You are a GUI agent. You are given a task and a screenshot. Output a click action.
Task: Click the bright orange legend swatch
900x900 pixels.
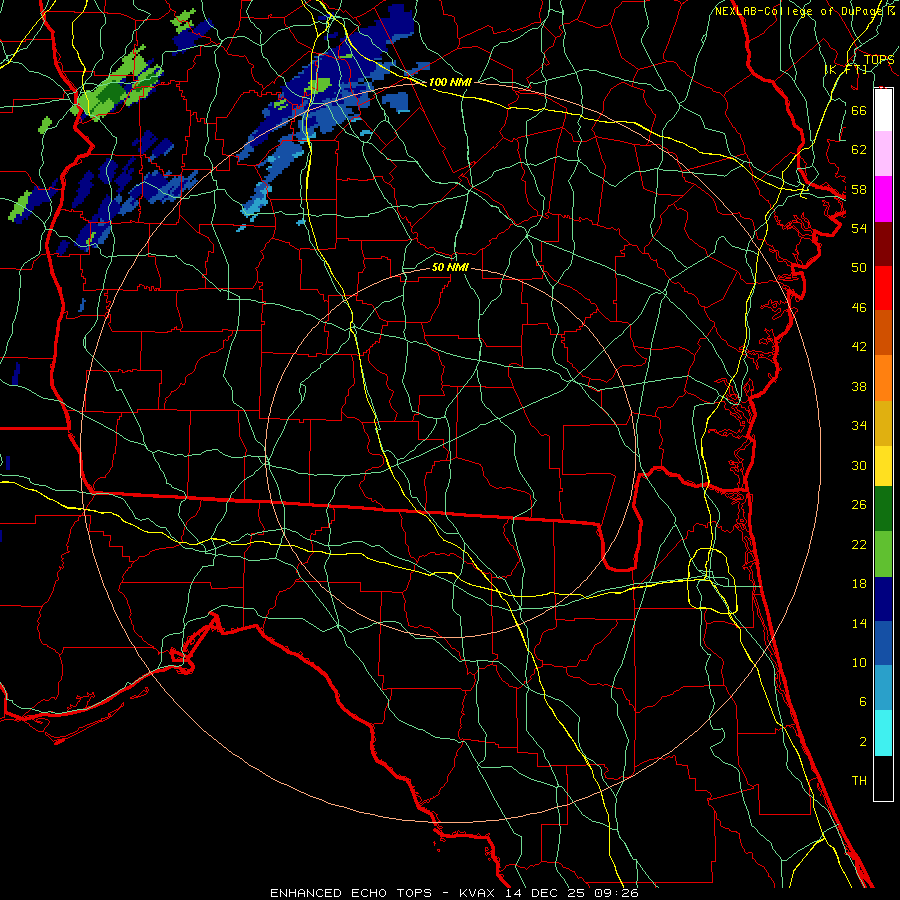[x=883, y=378]
